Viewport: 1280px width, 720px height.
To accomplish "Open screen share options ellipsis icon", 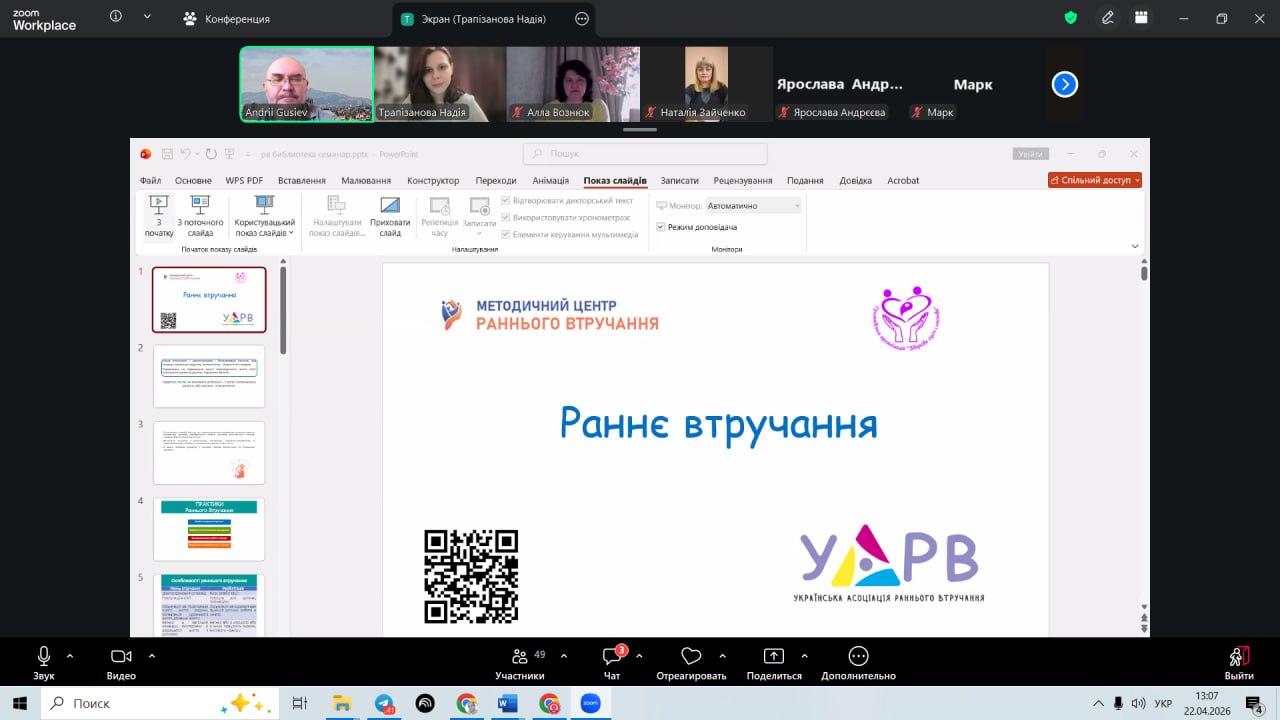I will coord(582,18).
